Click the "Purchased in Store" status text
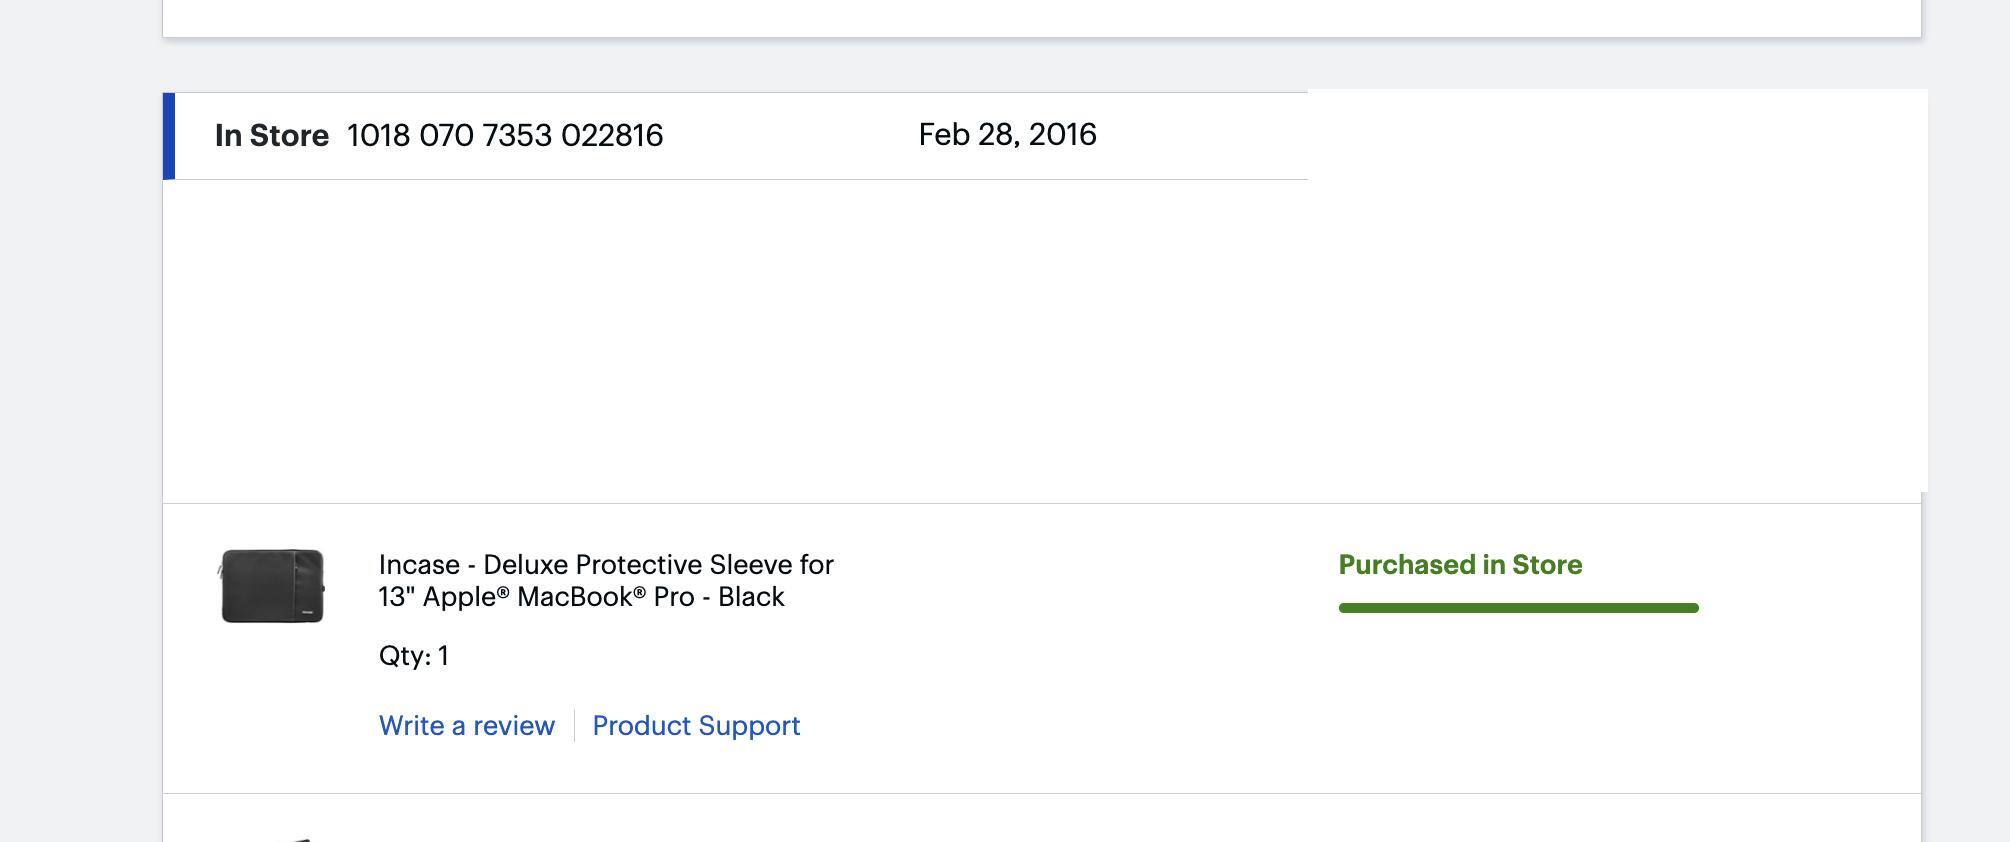2010x842 pixels. click(1460, 565)
